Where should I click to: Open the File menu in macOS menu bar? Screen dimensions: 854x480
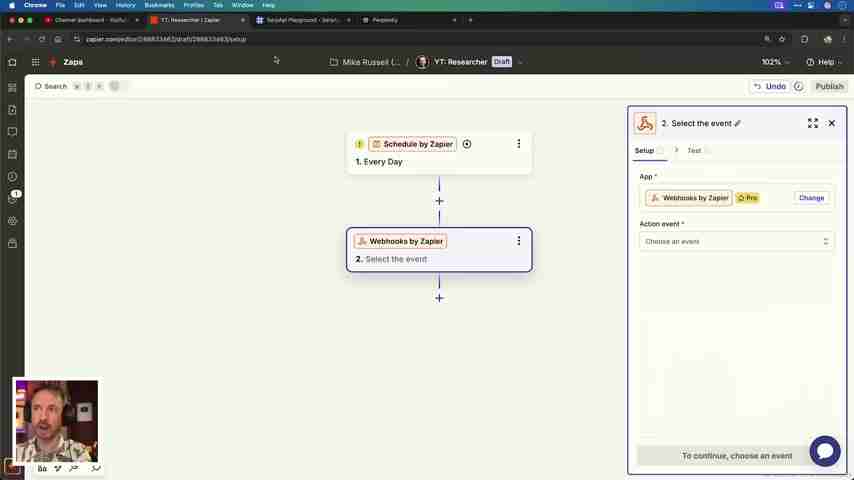point(60,5)
